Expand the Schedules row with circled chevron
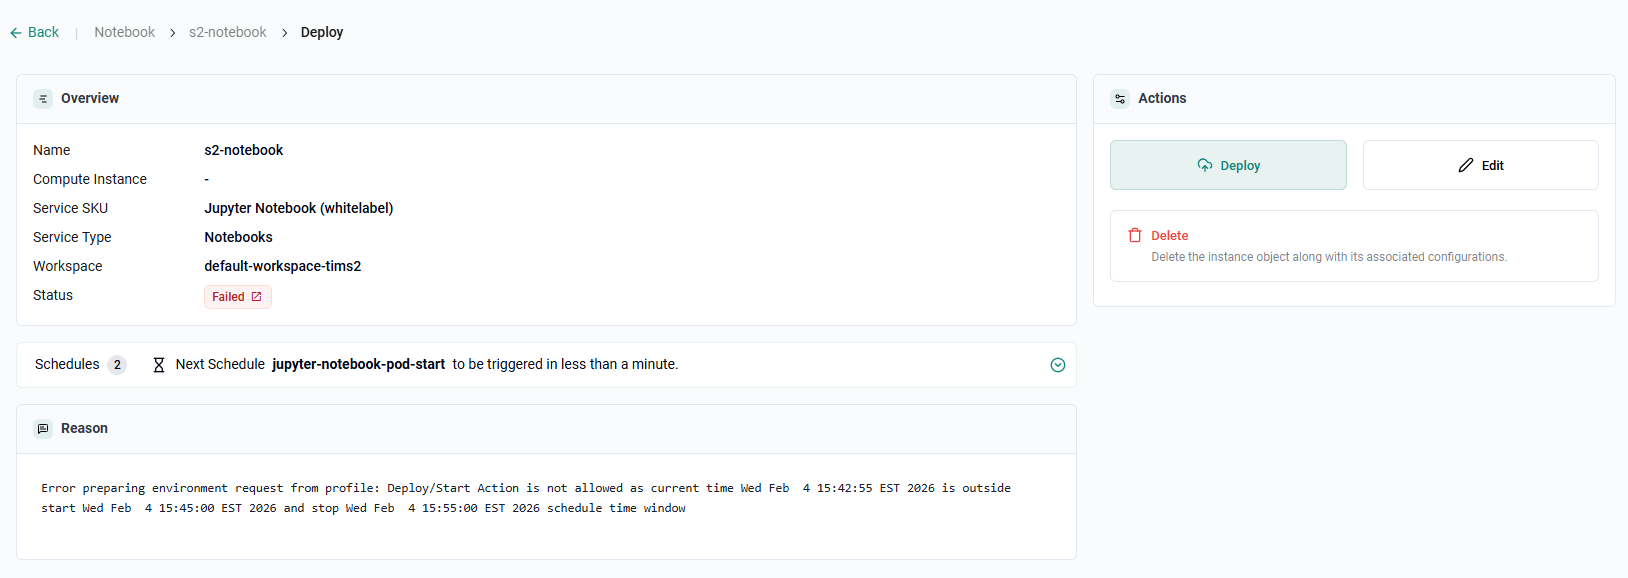 [x=1058, y=365]
